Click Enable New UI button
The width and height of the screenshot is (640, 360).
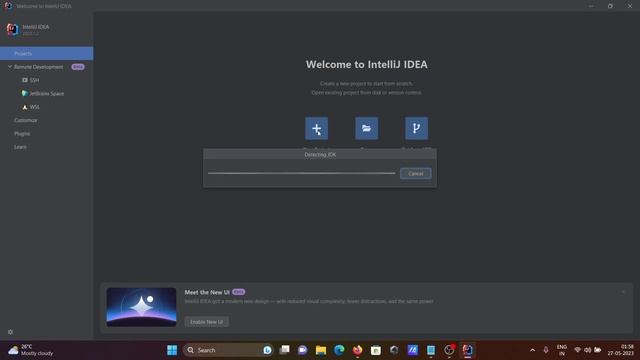pos(207,322)
